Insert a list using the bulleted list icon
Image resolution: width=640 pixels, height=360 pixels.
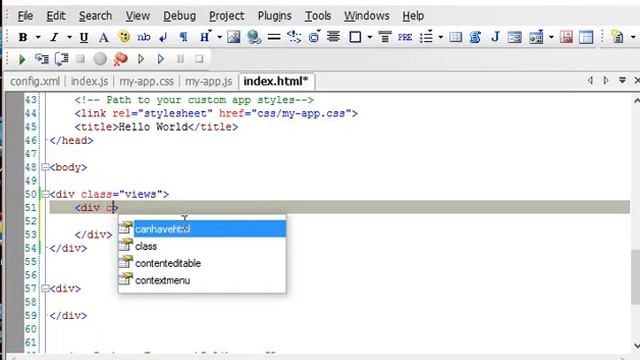point(426,37)
